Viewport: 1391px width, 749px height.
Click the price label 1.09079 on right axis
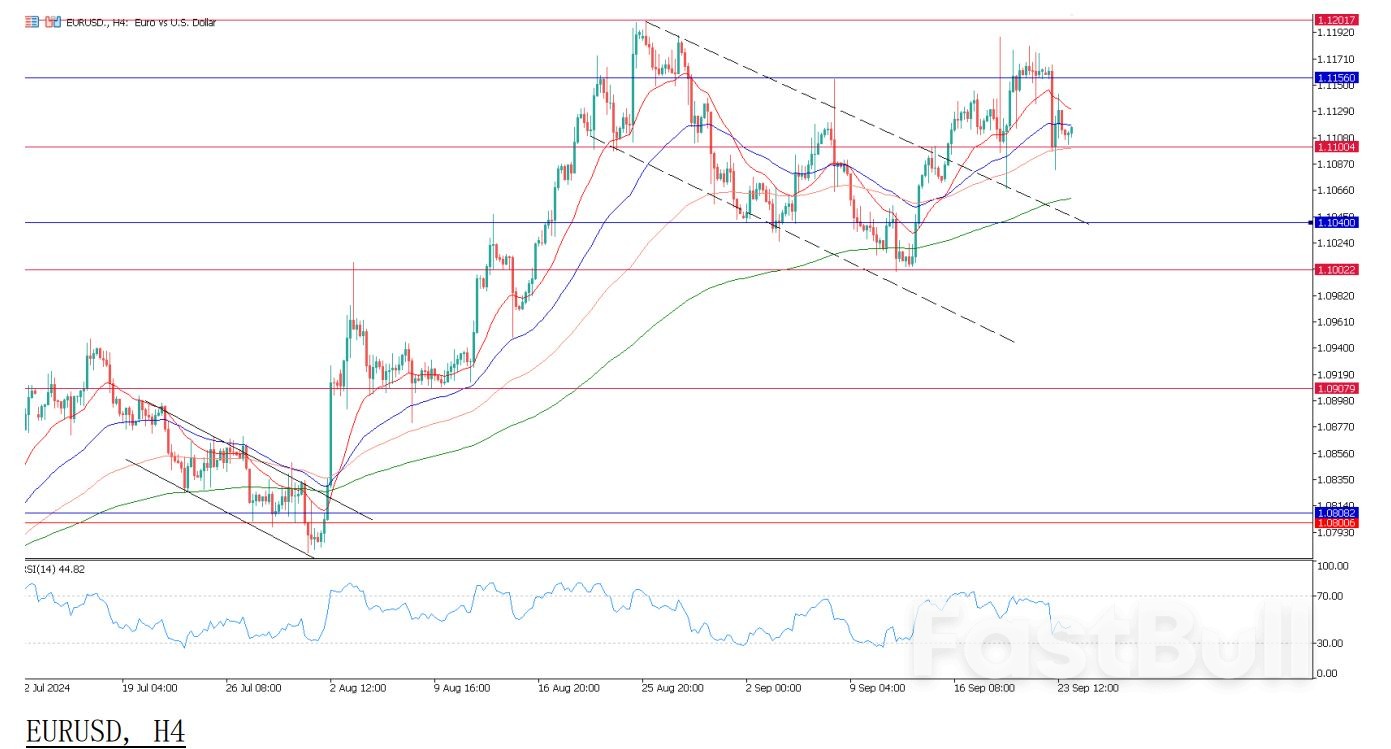coord(1338,386)
